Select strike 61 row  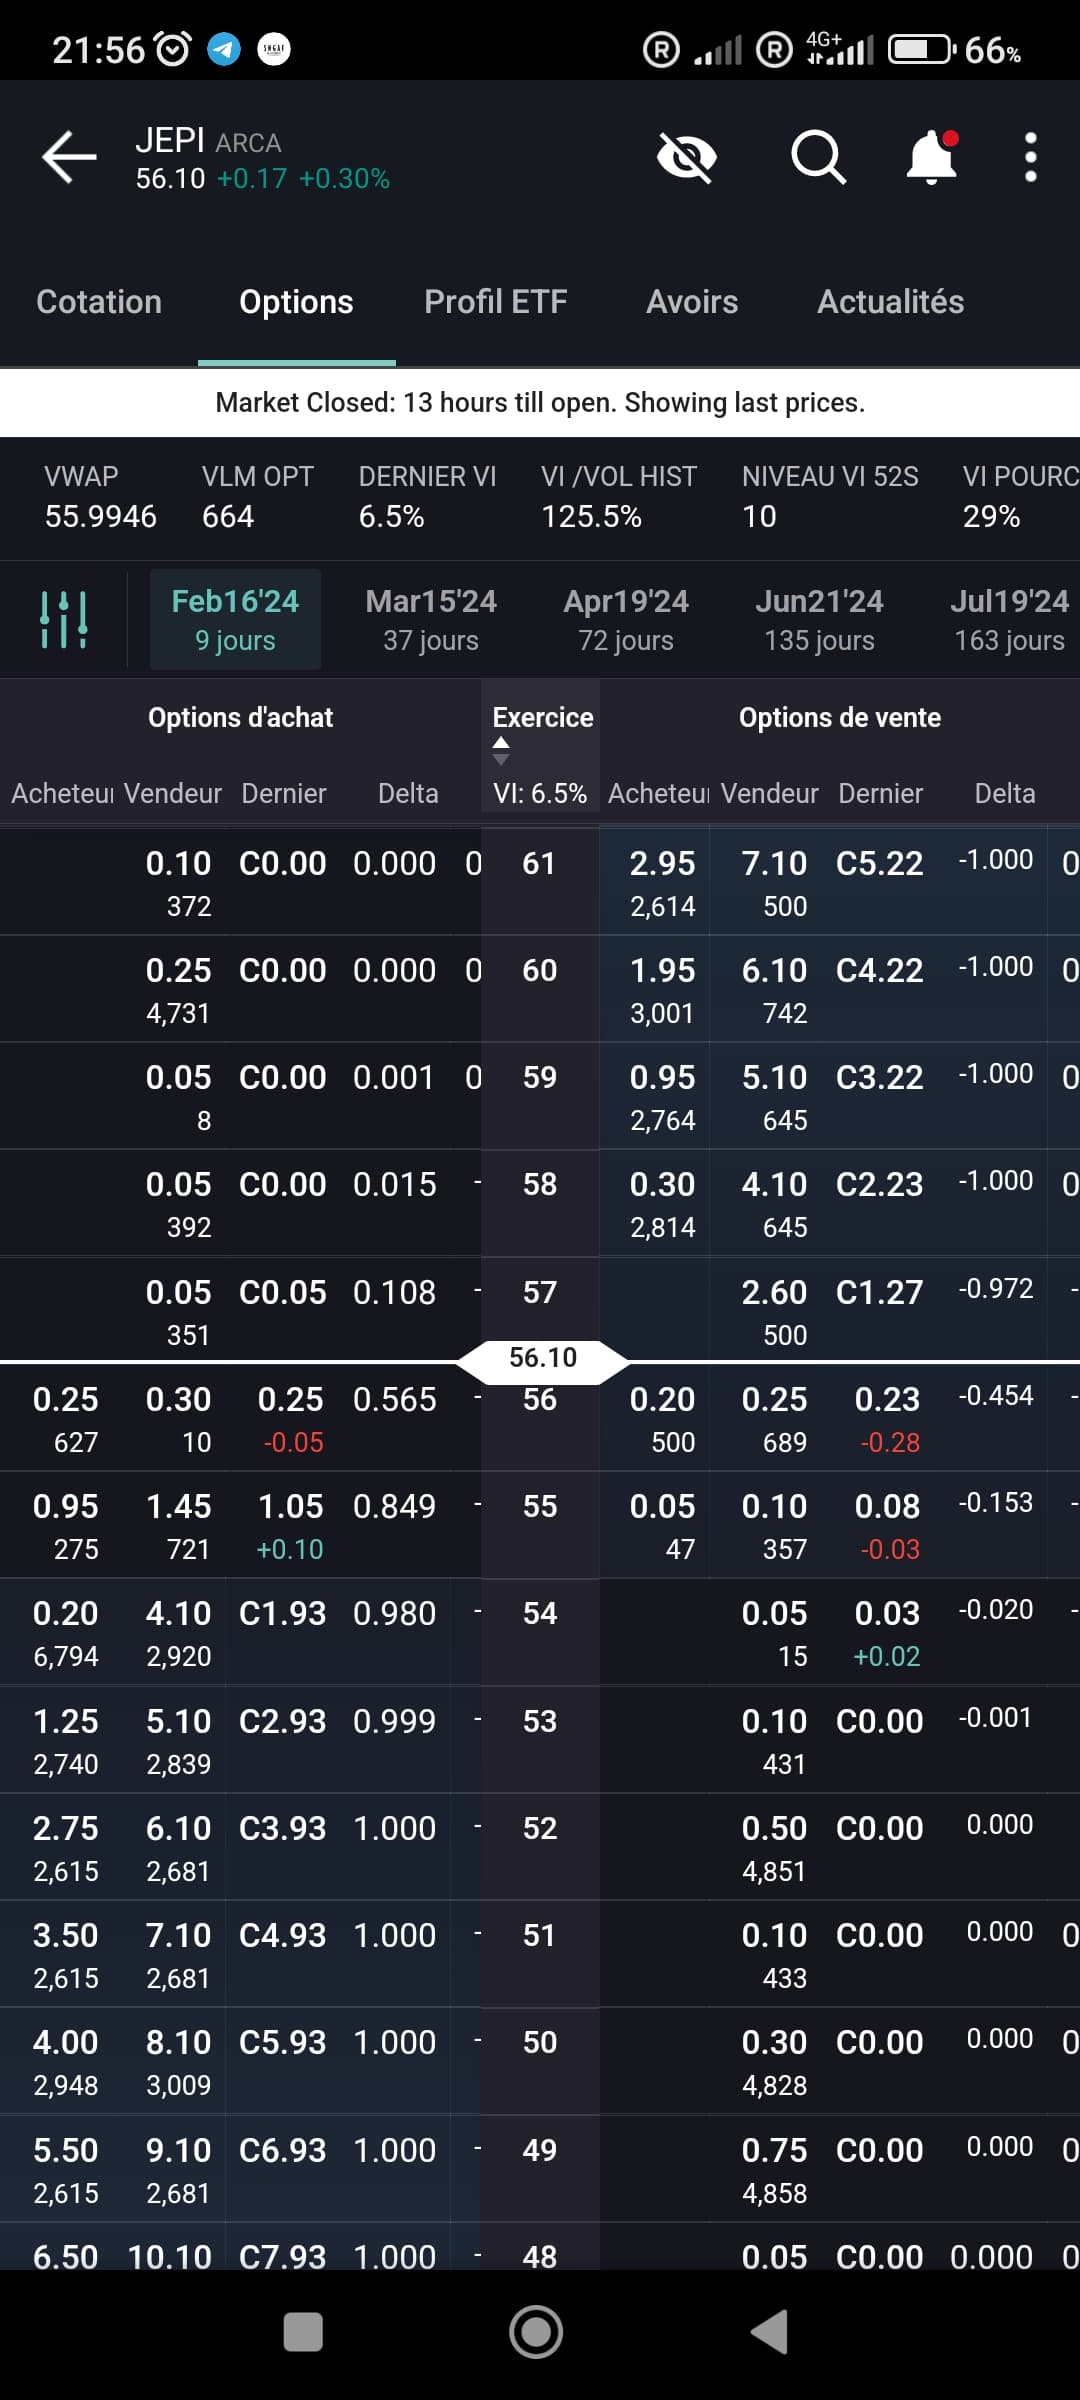(x=540, y=882)
